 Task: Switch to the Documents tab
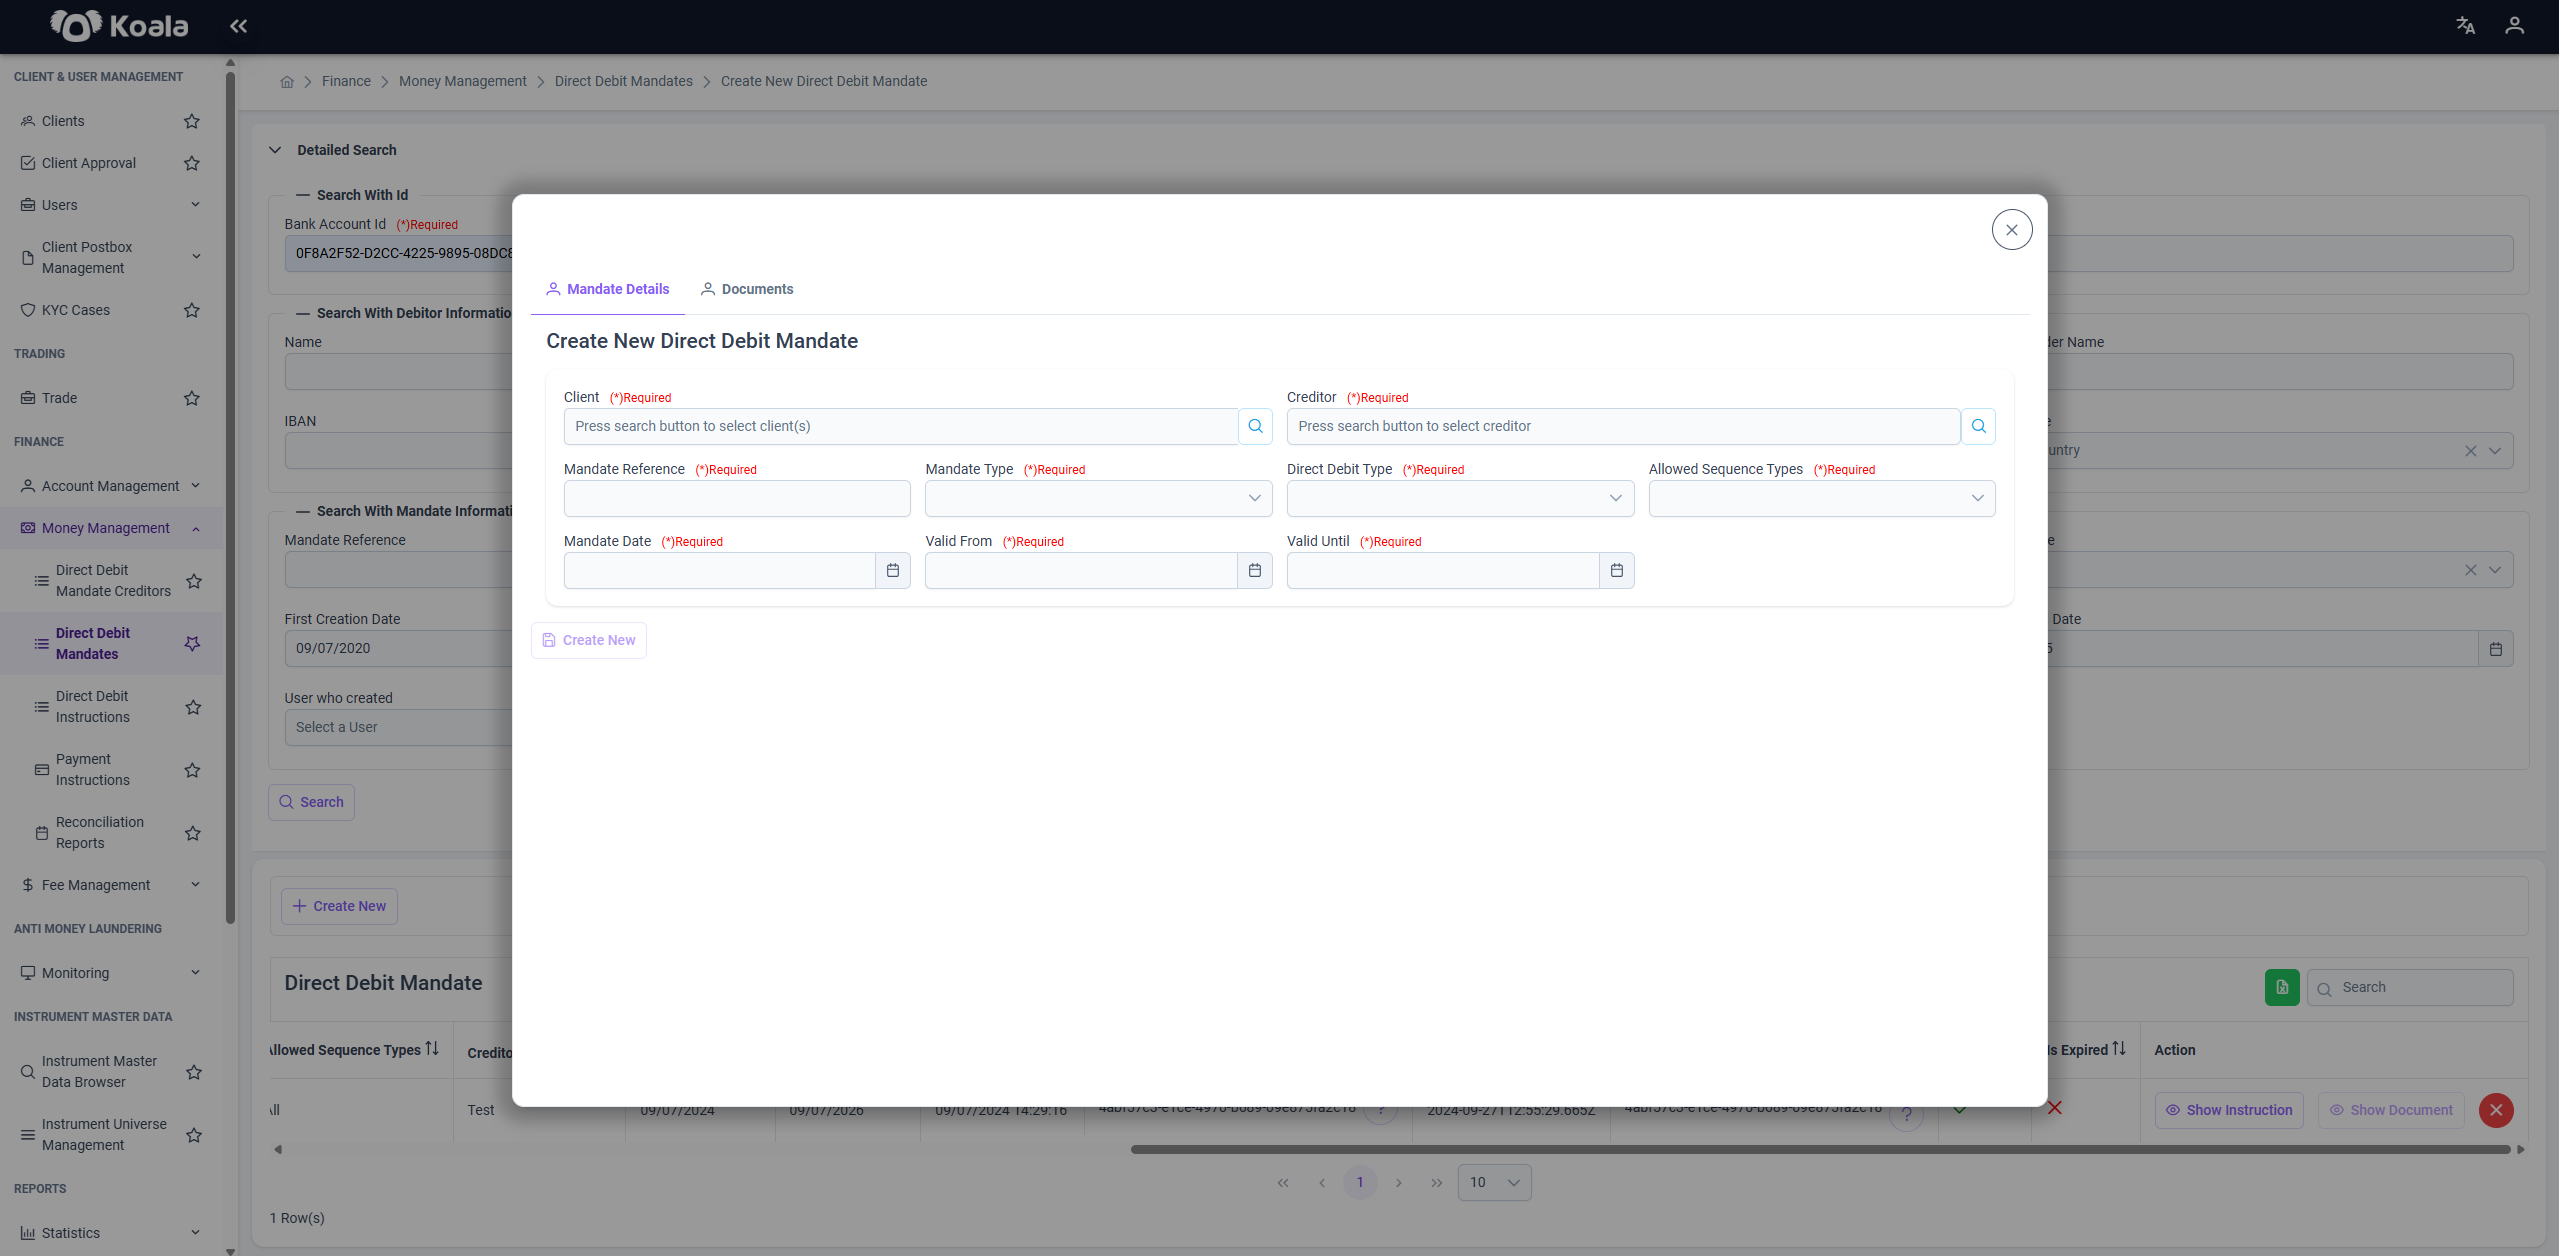(x=747, y=289)
